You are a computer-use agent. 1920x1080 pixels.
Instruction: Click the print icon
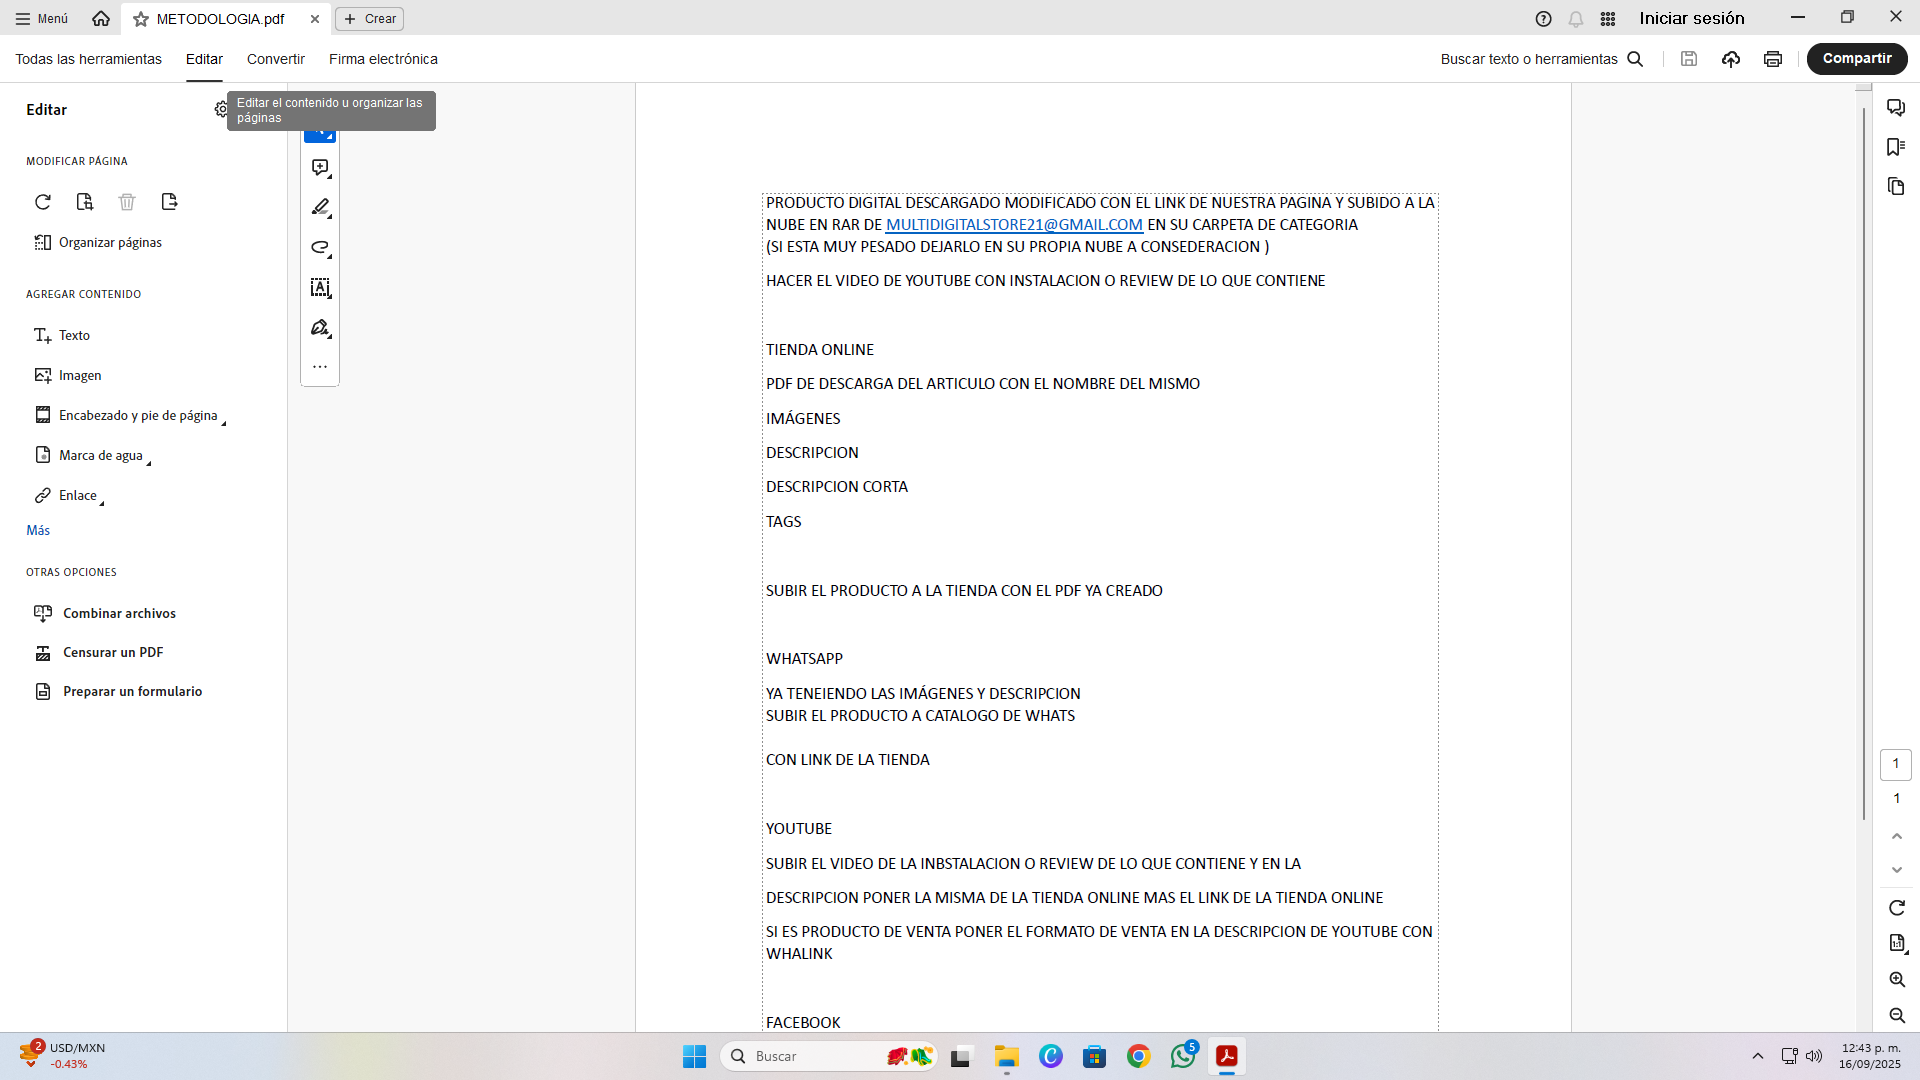click(x=1773, y=59)
